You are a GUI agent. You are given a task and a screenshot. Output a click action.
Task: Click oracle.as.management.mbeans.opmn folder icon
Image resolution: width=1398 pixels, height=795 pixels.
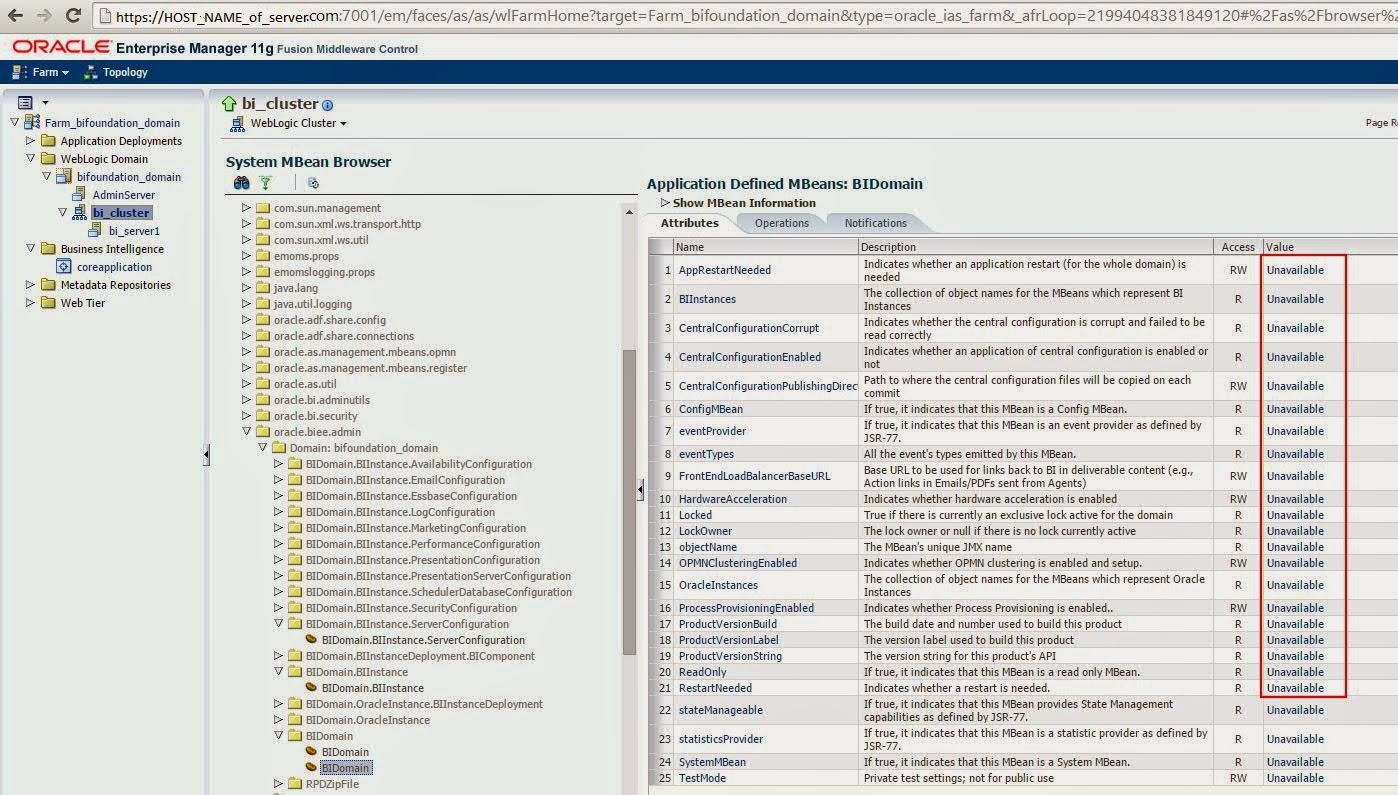[264, 352]
